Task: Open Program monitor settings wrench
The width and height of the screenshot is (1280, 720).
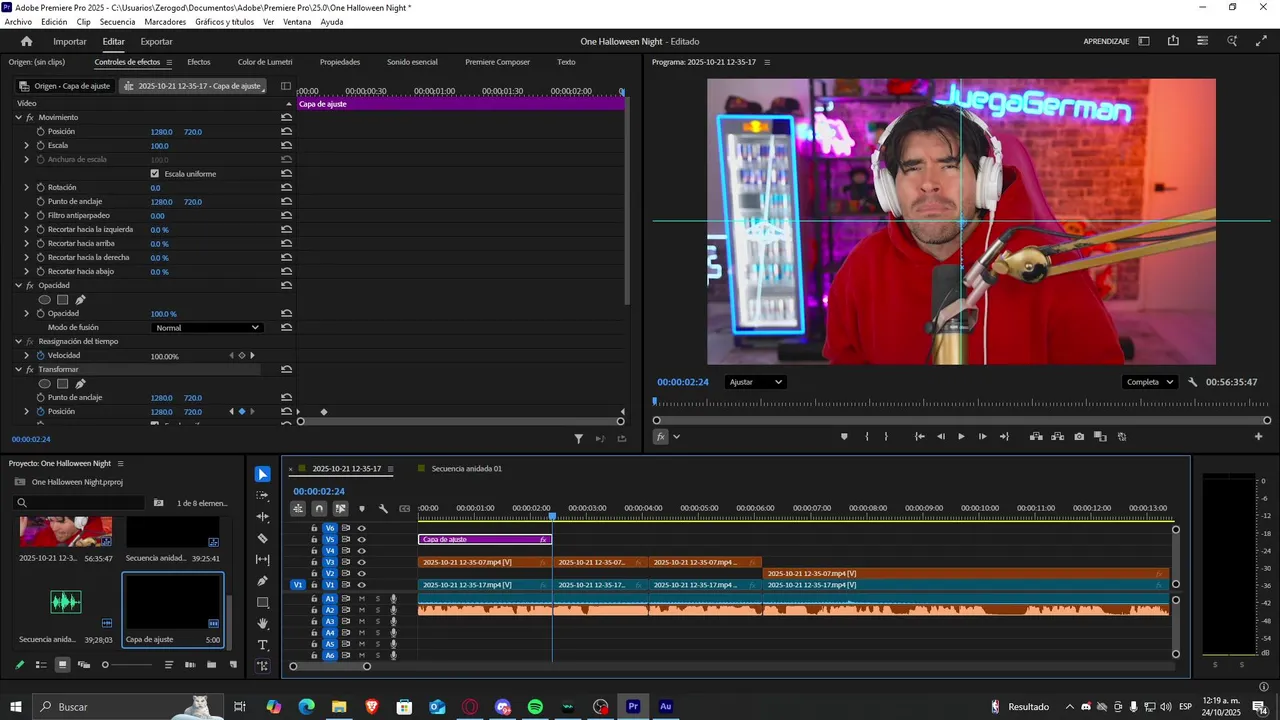Action: click(1193, 382)
